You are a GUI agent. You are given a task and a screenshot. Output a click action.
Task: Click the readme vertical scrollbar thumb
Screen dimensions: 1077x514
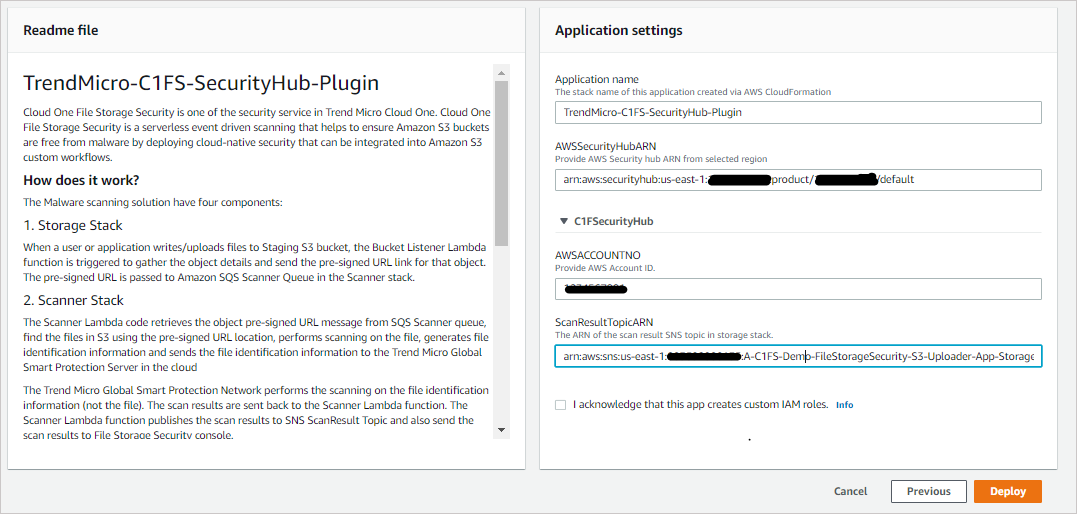(501, 163)
